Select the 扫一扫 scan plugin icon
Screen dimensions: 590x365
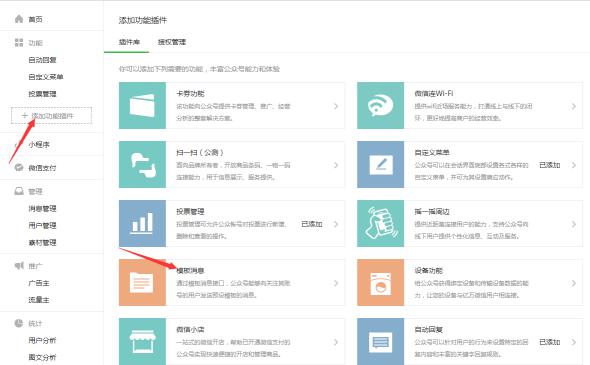tap(142, 164)
